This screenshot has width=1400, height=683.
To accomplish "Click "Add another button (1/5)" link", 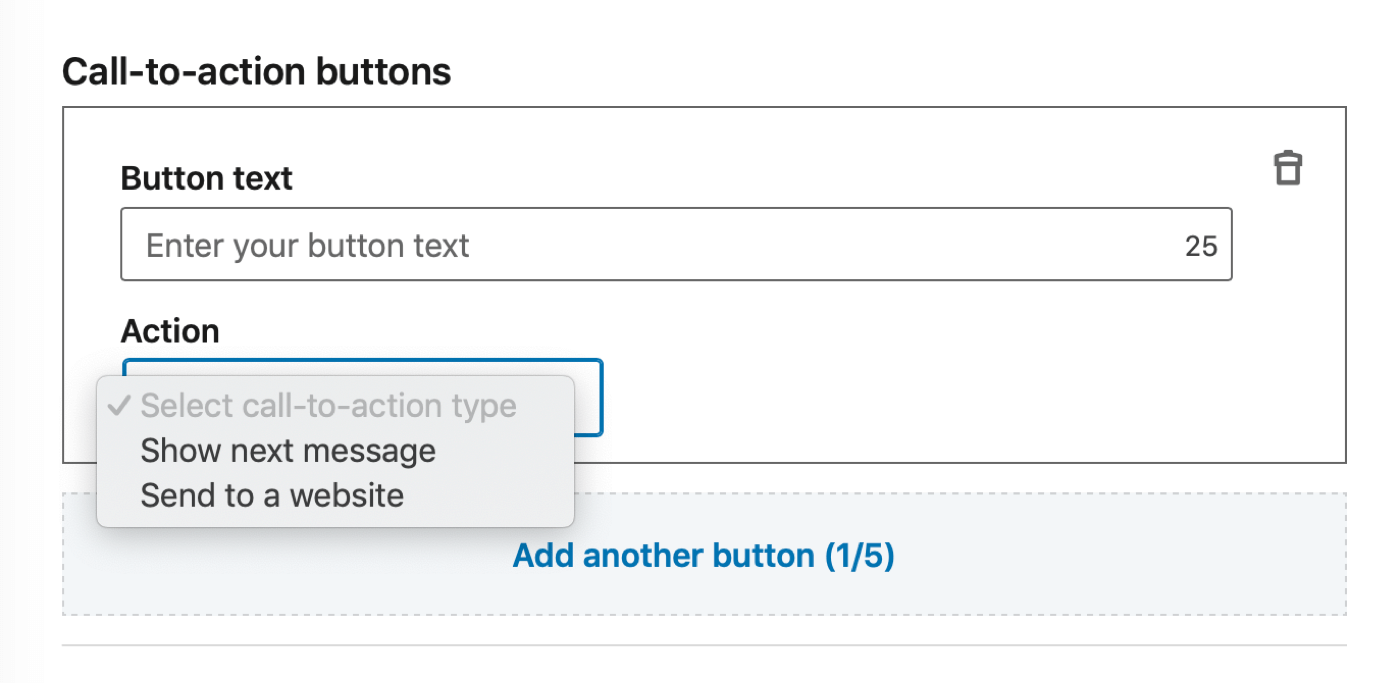I will click(x=703, y=555).
